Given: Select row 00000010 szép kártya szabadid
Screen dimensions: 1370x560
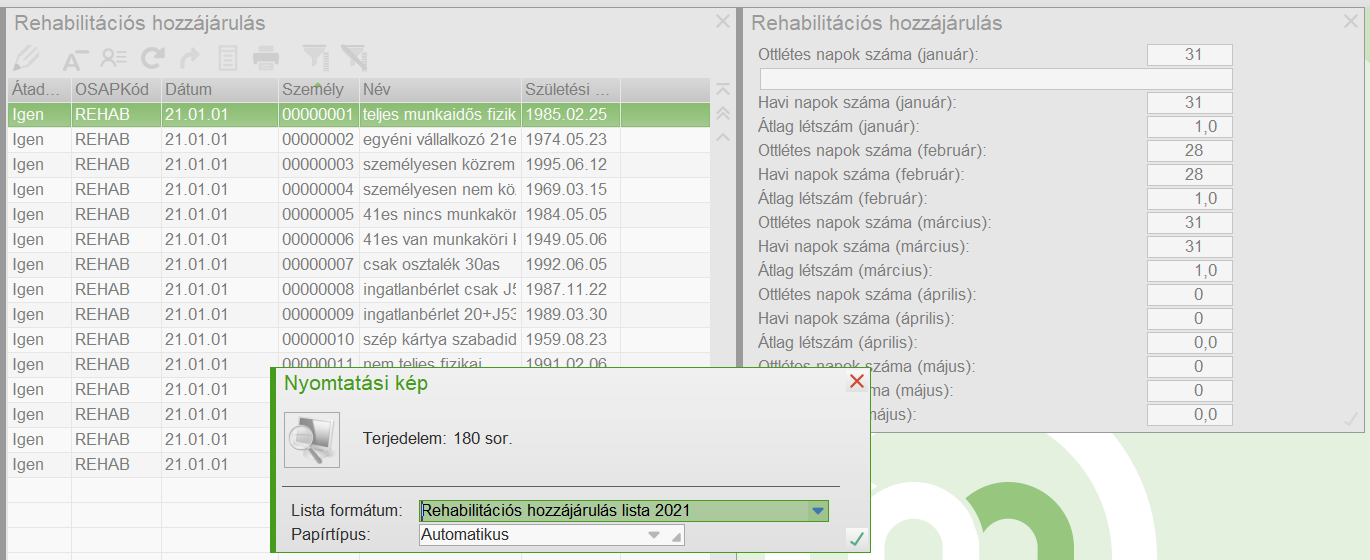Looking at the screenshot, I should (359, 339).
